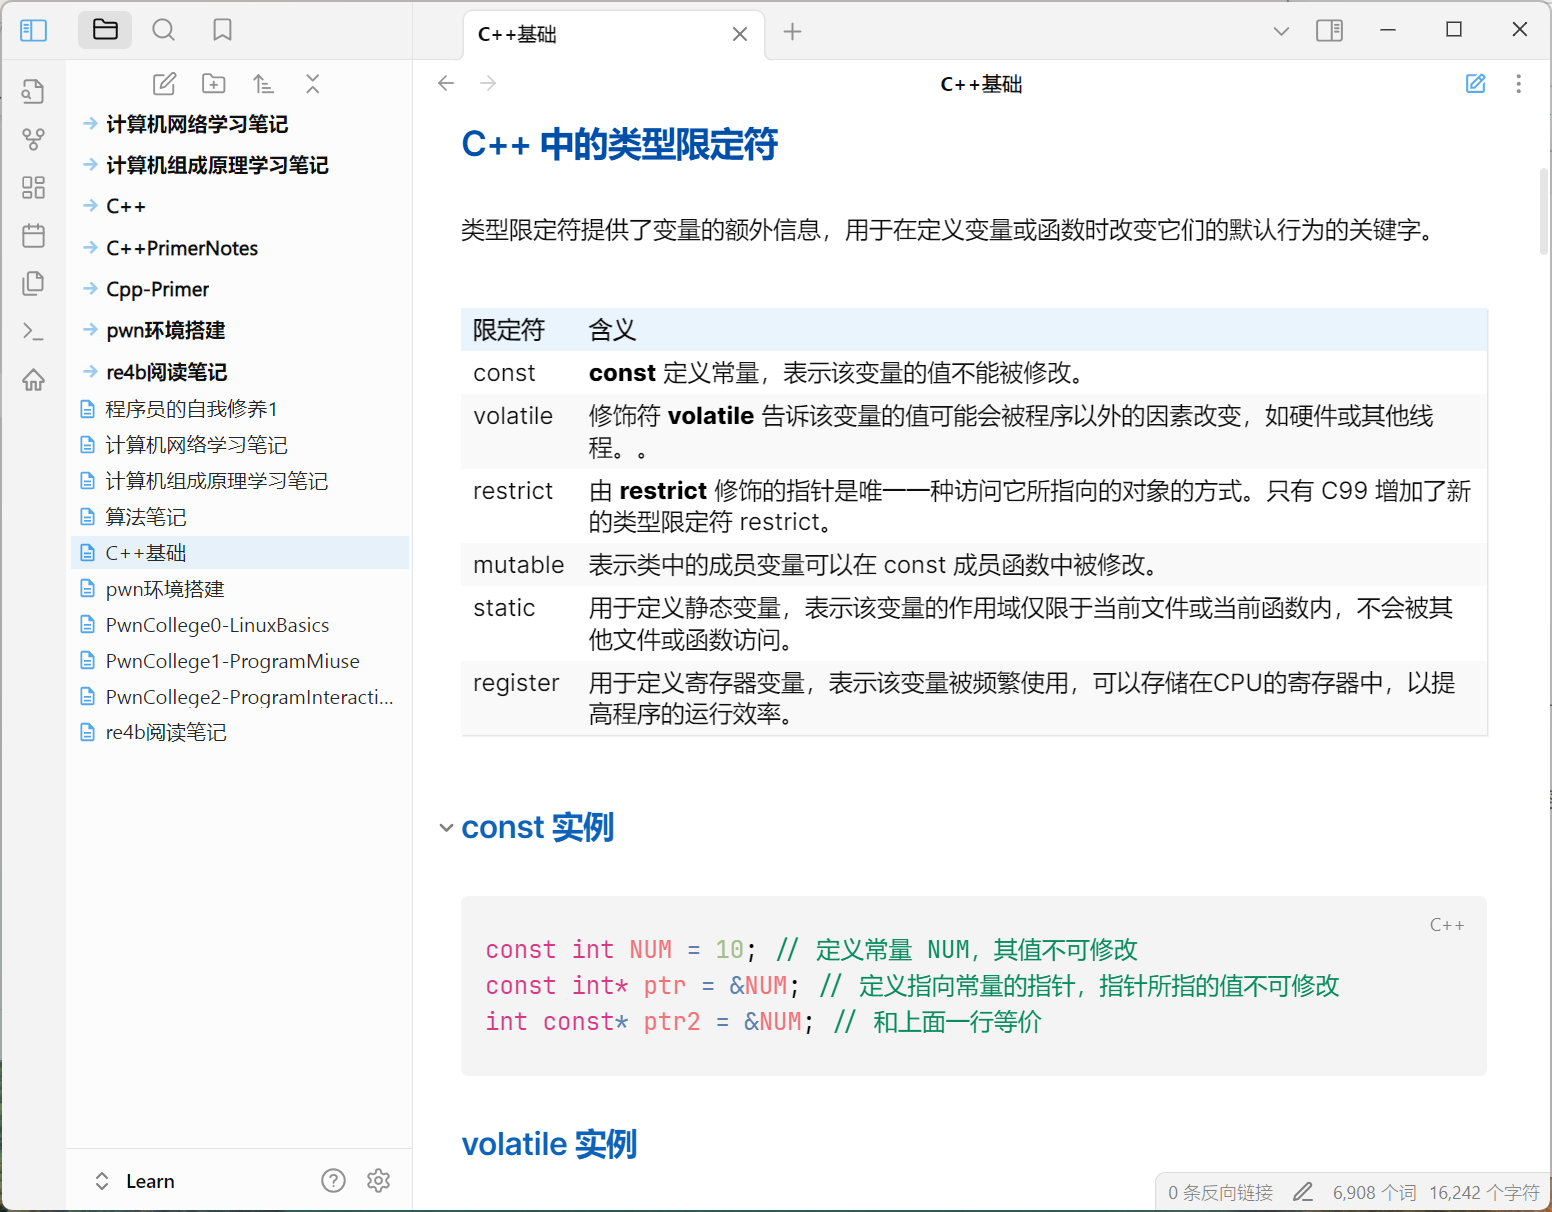Screen dimensions: 1552x1212
Task: Open the Learn vault switcher
Action: point(135,1181)
